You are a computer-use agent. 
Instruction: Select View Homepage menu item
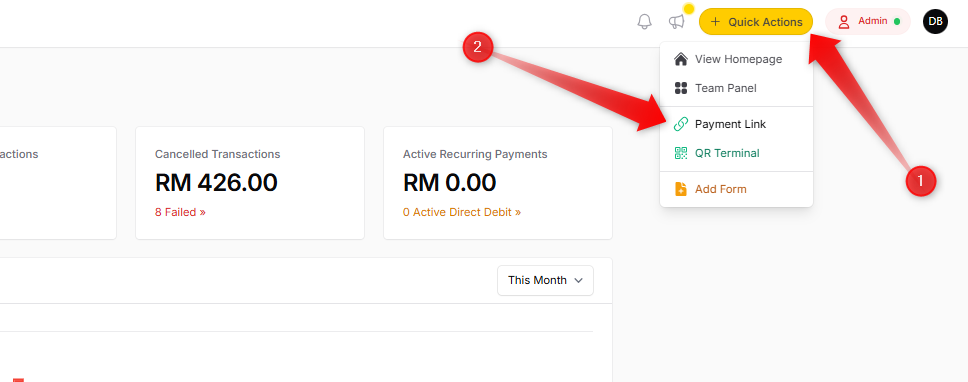(736, 59)
